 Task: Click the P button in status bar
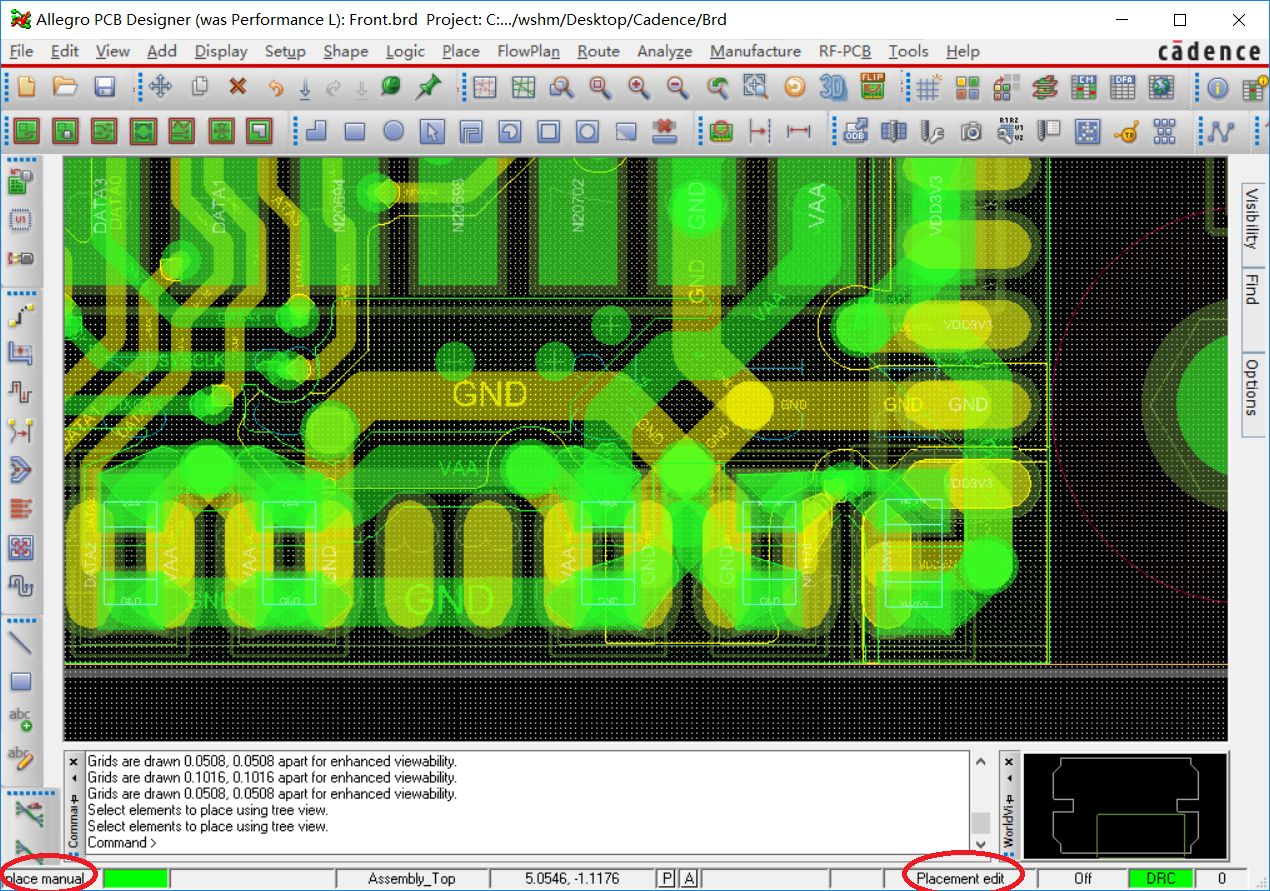667,878
